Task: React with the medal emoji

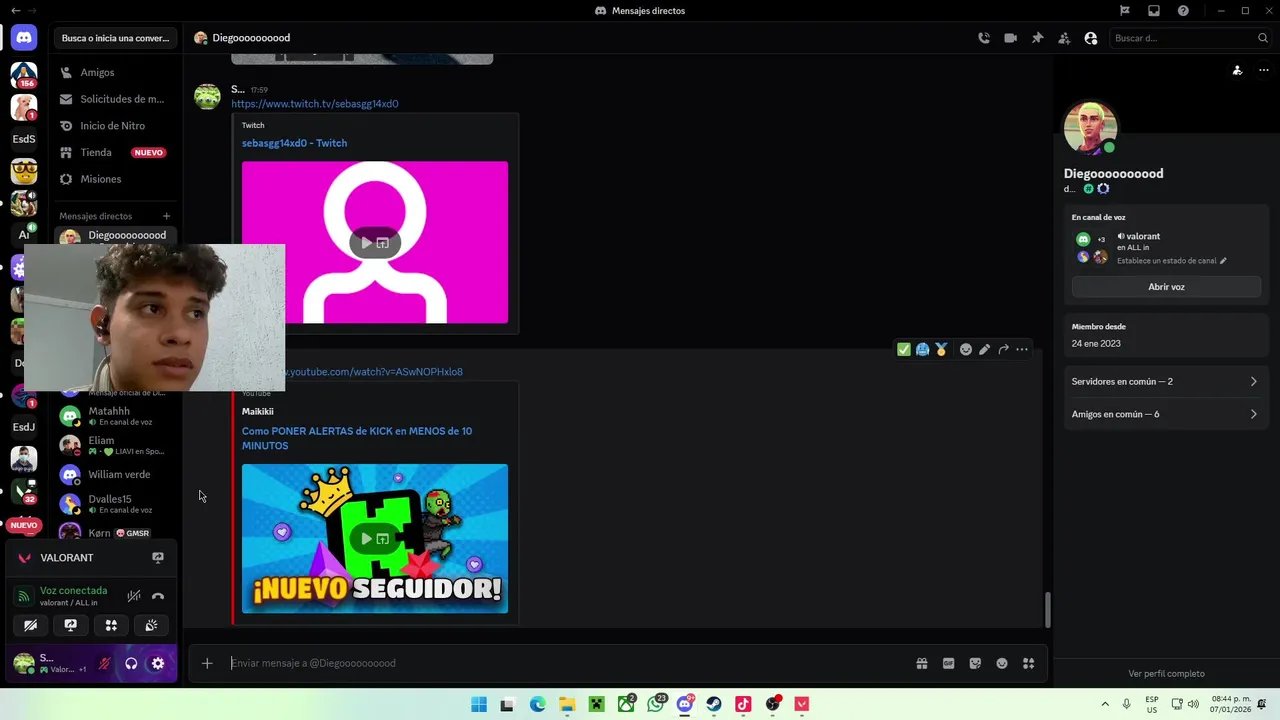Action: 941,349
